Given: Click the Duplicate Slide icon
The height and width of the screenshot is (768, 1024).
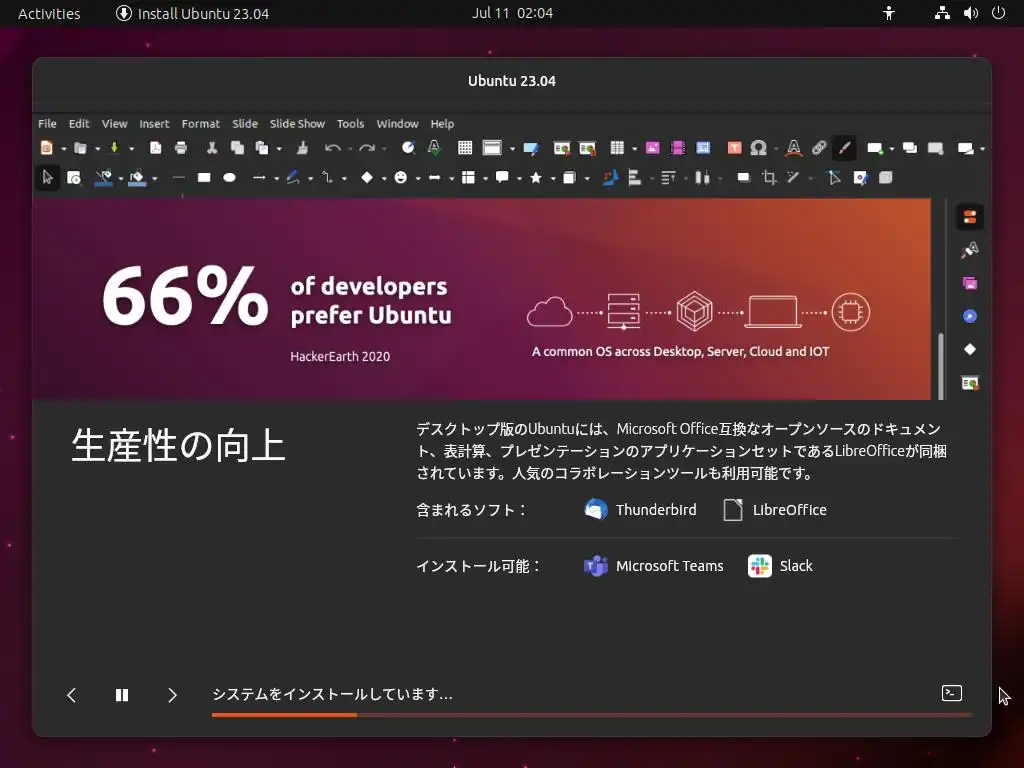Looking at the screenshot, I should pos(910,148).
